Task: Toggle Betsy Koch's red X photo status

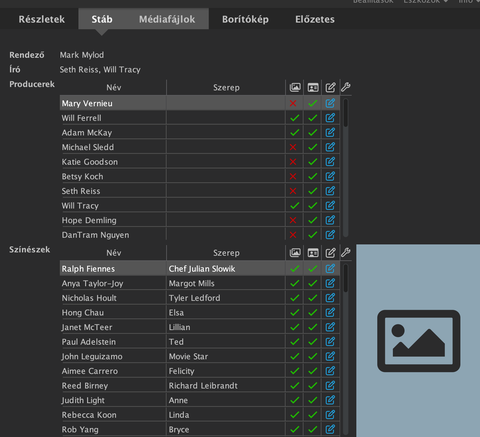Action: [293, 176]
